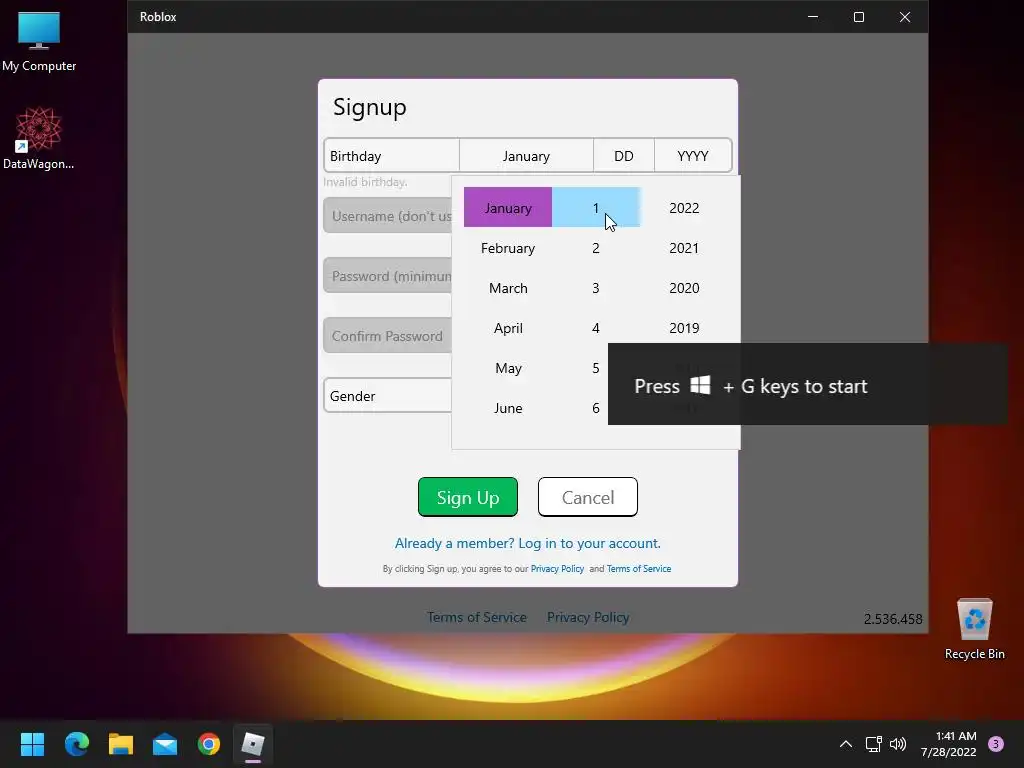Select the Roblox taskbar icon
Image resolution: width=1024 pixels, height=768 pixels.
click(253, 744)
